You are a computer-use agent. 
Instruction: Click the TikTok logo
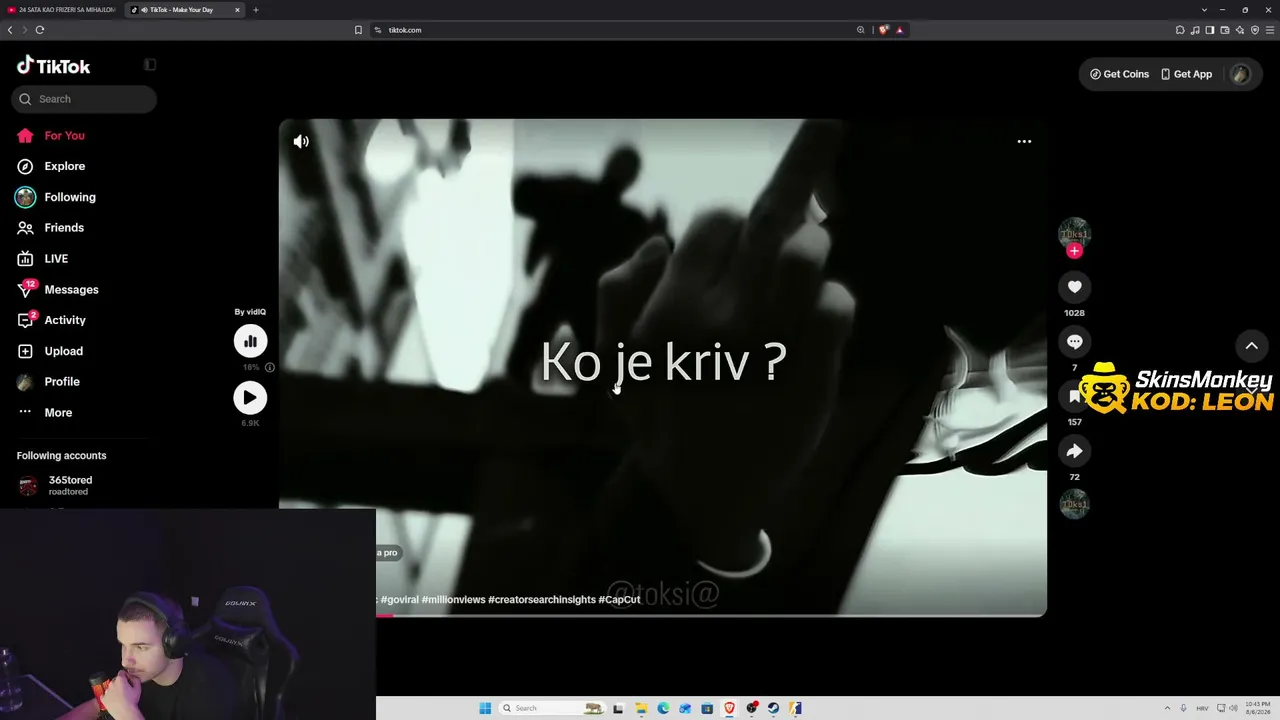pos(53,66)
